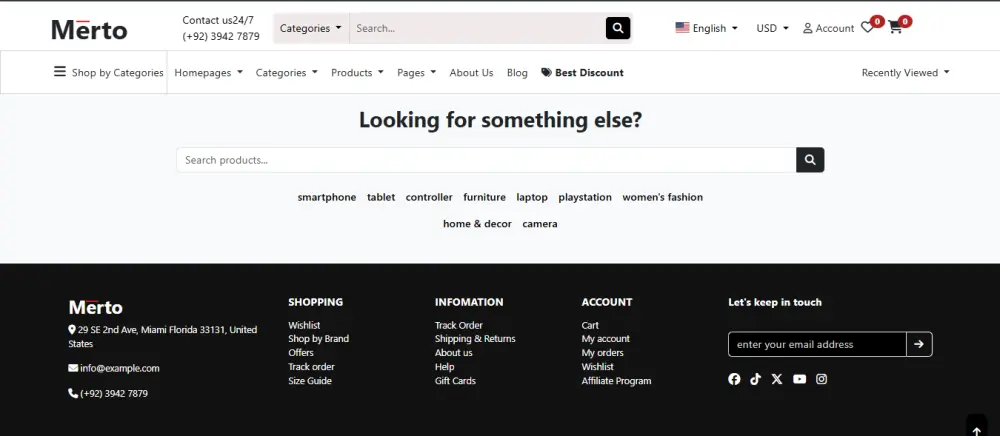The image size is (1000, 436).
Task: Open the TikTok social icon
Action: [x=756, y=379]
